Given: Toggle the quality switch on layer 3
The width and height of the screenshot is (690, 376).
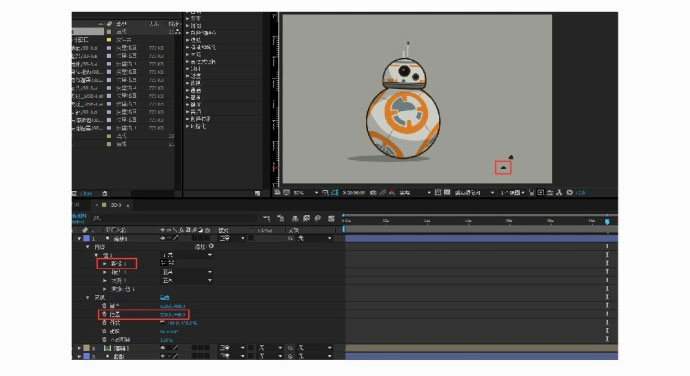Looking at the screenshot, I should 176,356.
